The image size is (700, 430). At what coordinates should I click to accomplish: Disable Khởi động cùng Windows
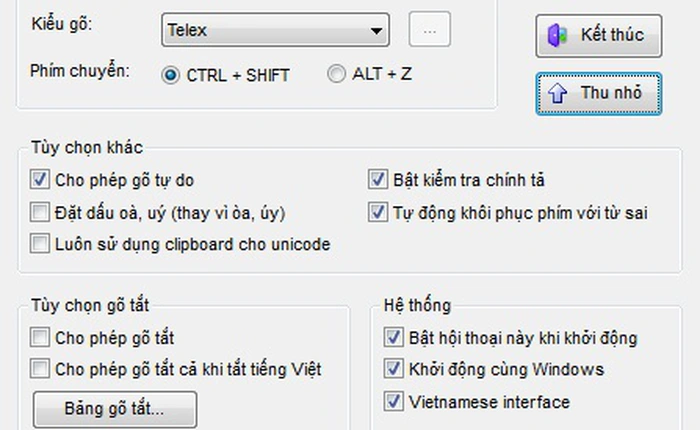coord(393,370)
